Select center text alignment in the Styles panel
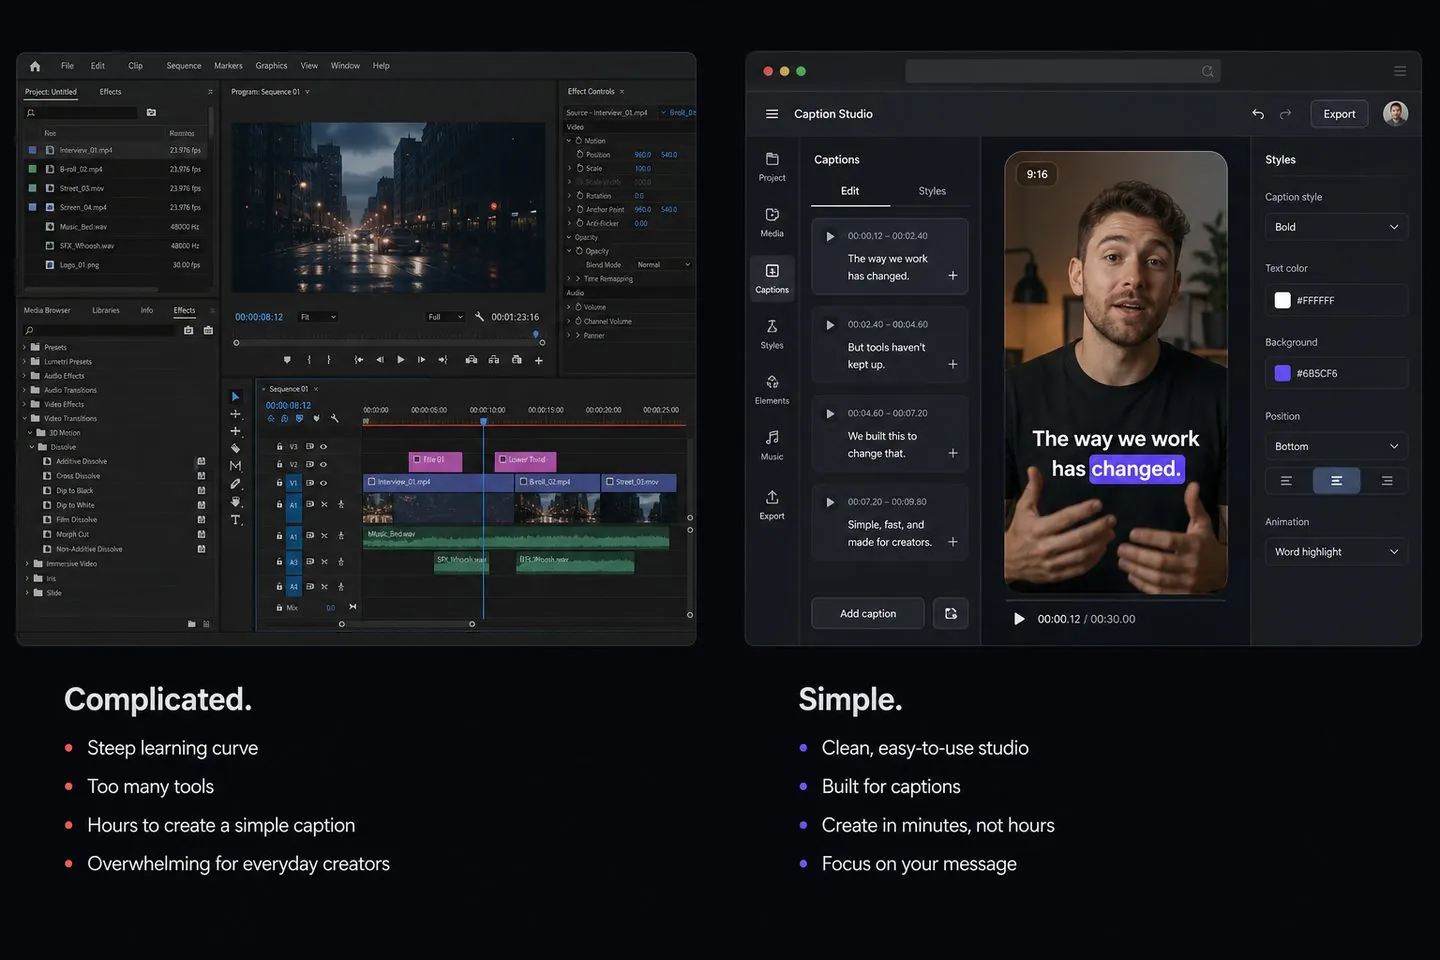This screenshot has height=960, width=1440. [1336, 481]
